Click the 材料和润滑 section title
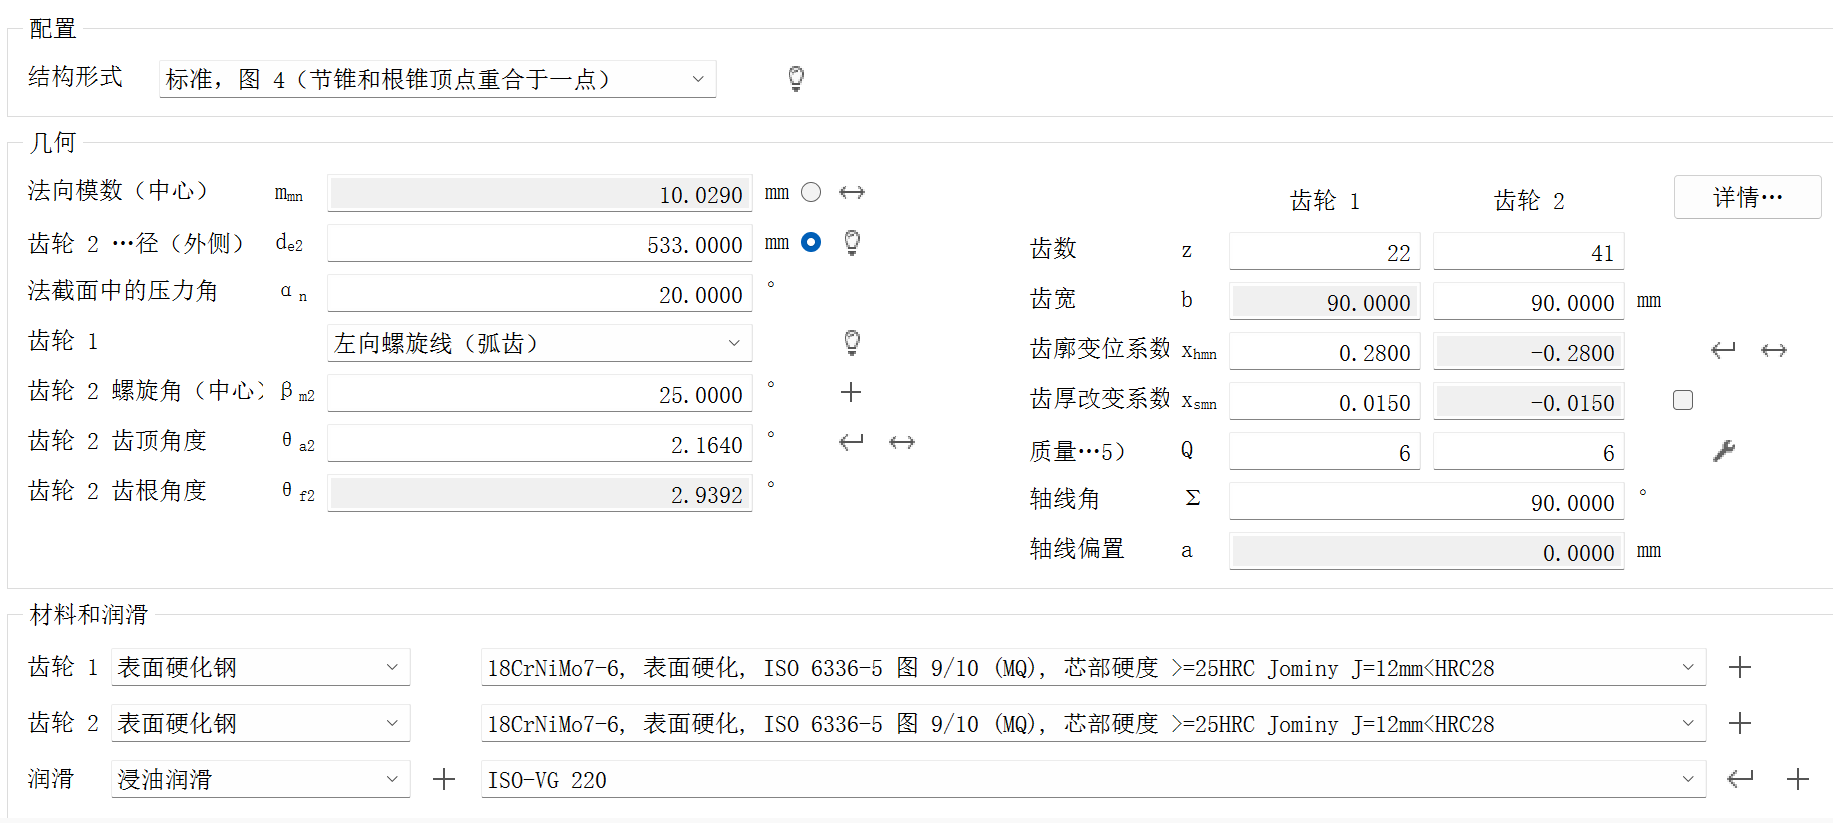 (89, 614)
